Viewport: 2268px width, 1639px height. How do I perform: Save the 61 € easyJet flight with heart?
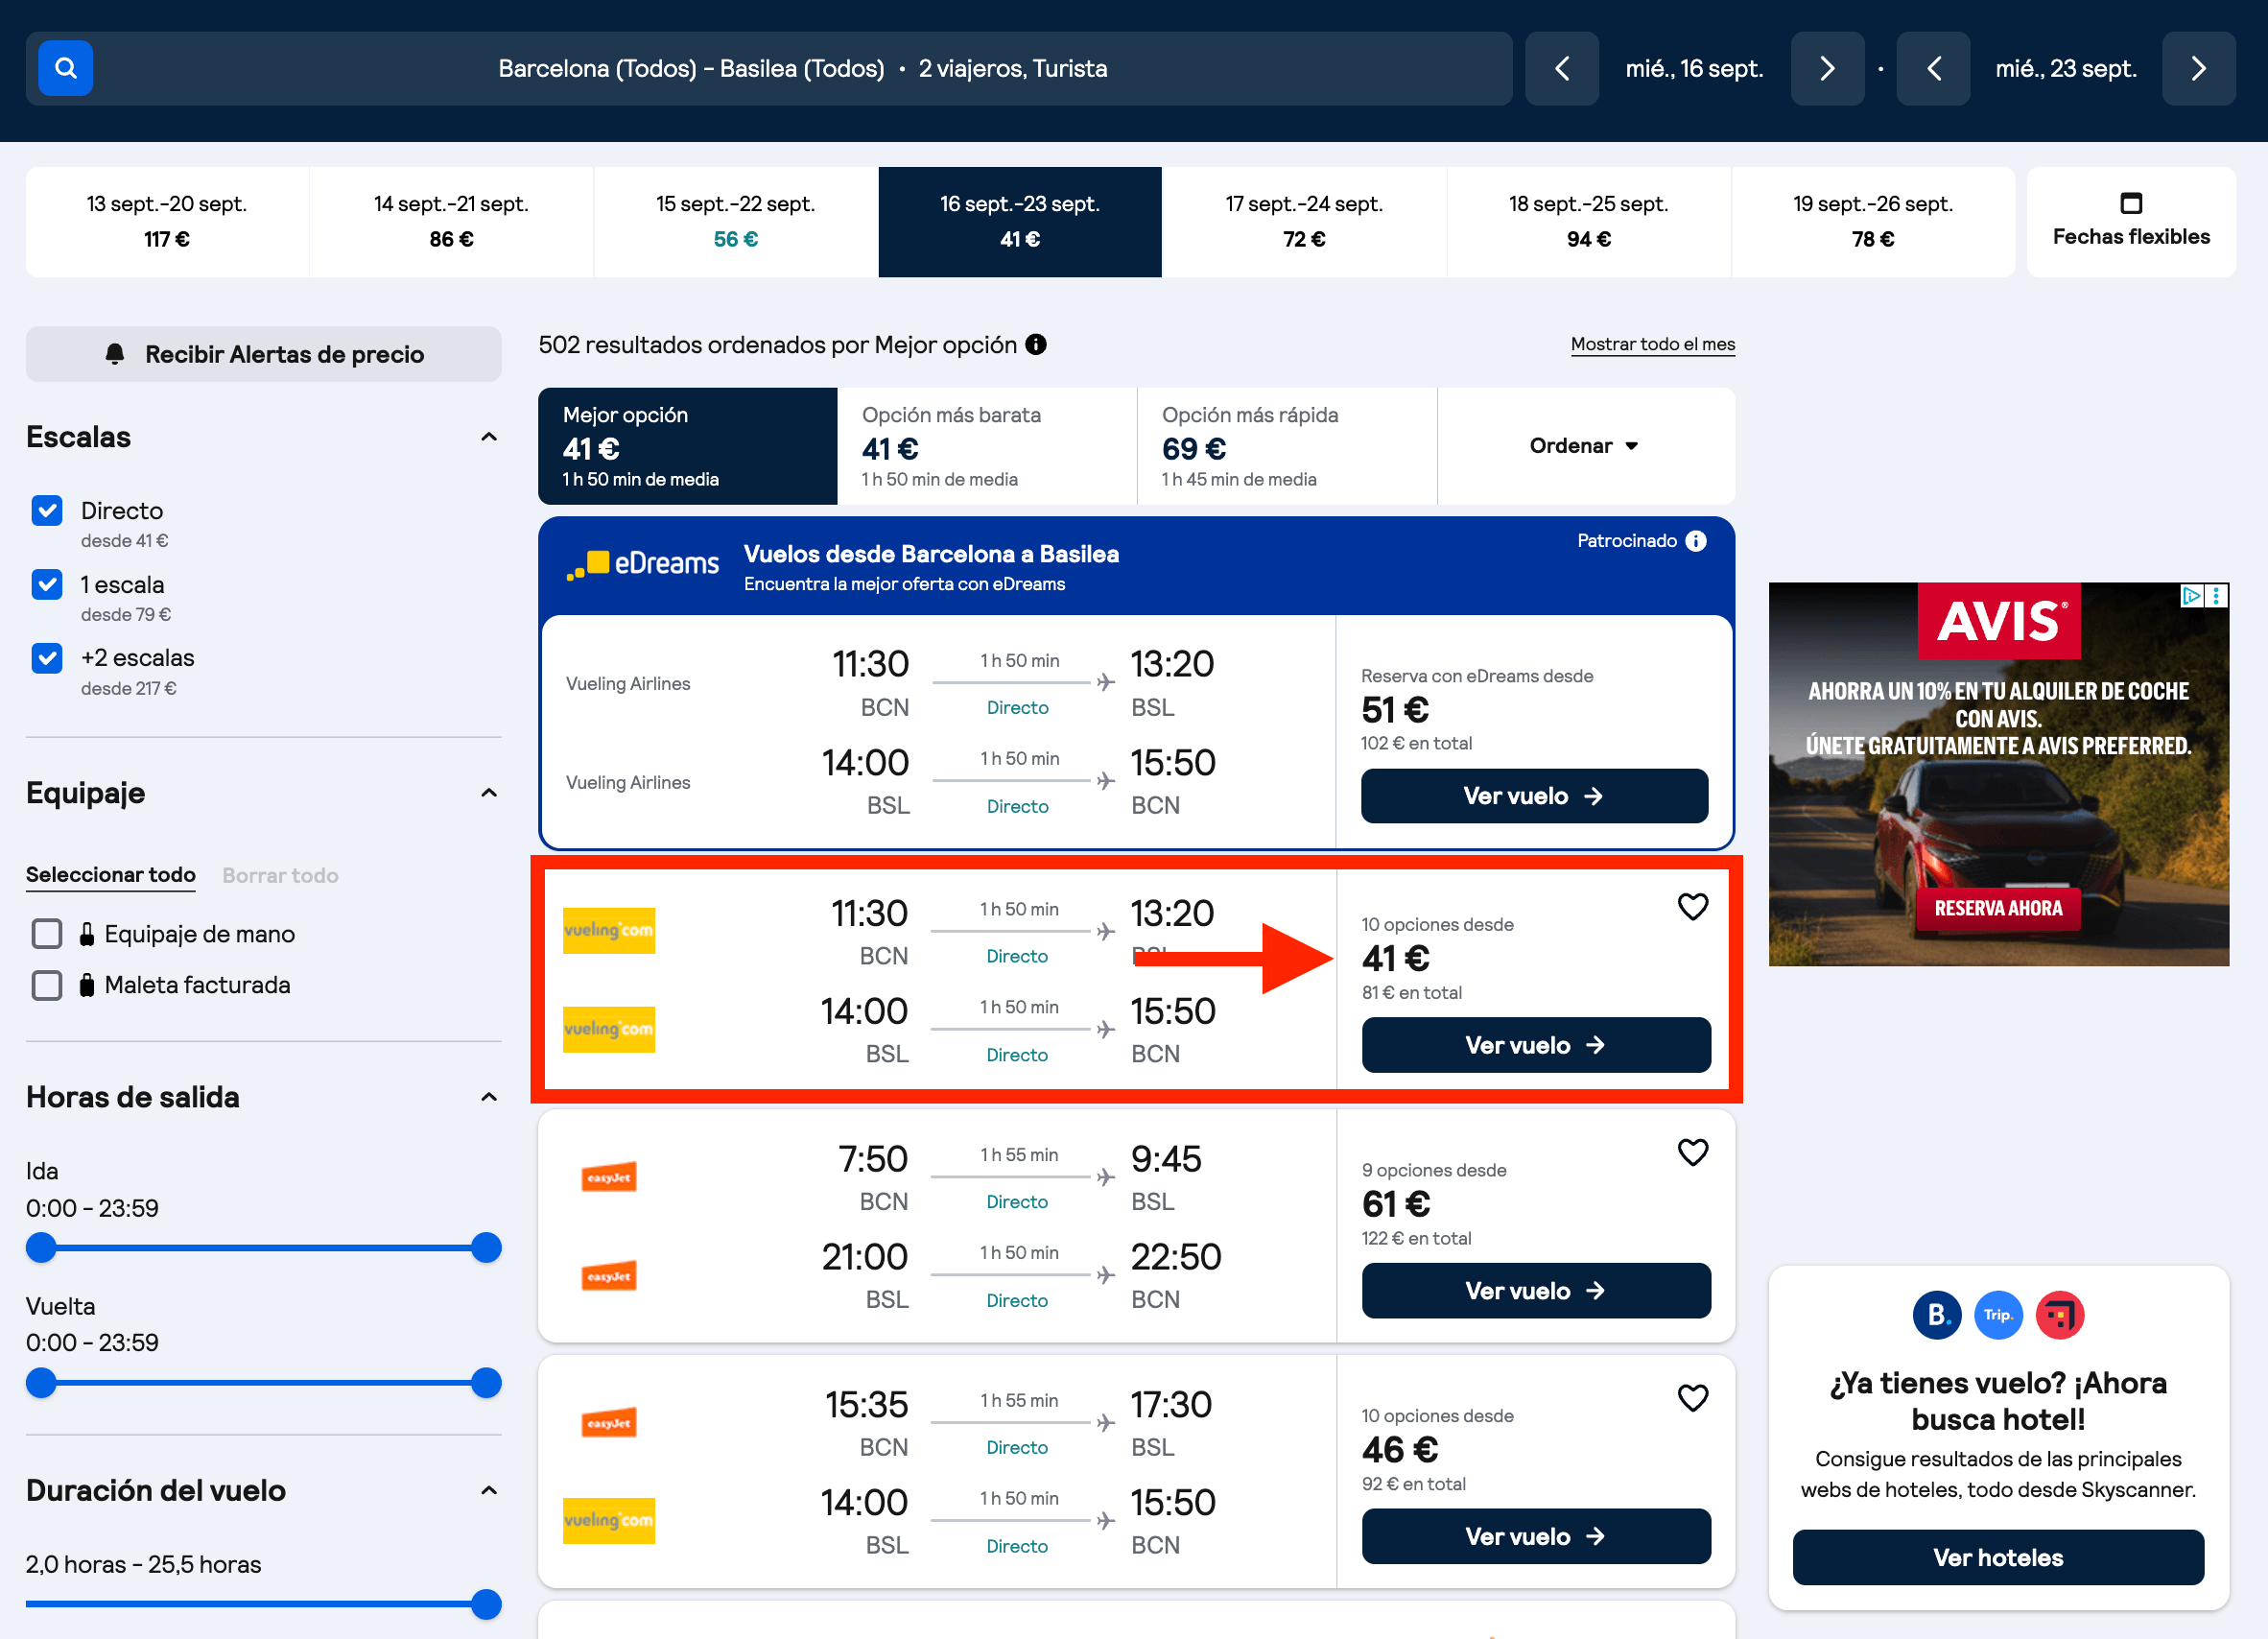pos(1692,1152)
